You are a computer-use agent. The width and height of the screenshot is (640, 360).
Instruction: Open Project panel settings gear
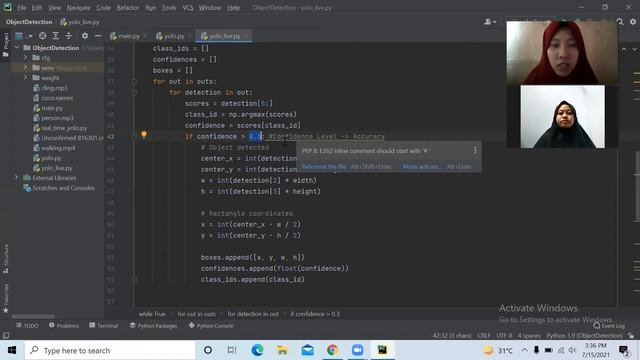click(84, 36)
